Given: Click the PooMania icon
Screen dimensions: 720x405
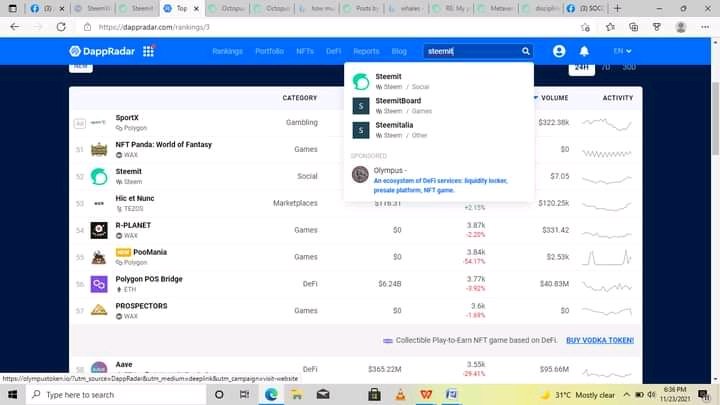Looking at the screenshot, I should (x=99, y=257).
